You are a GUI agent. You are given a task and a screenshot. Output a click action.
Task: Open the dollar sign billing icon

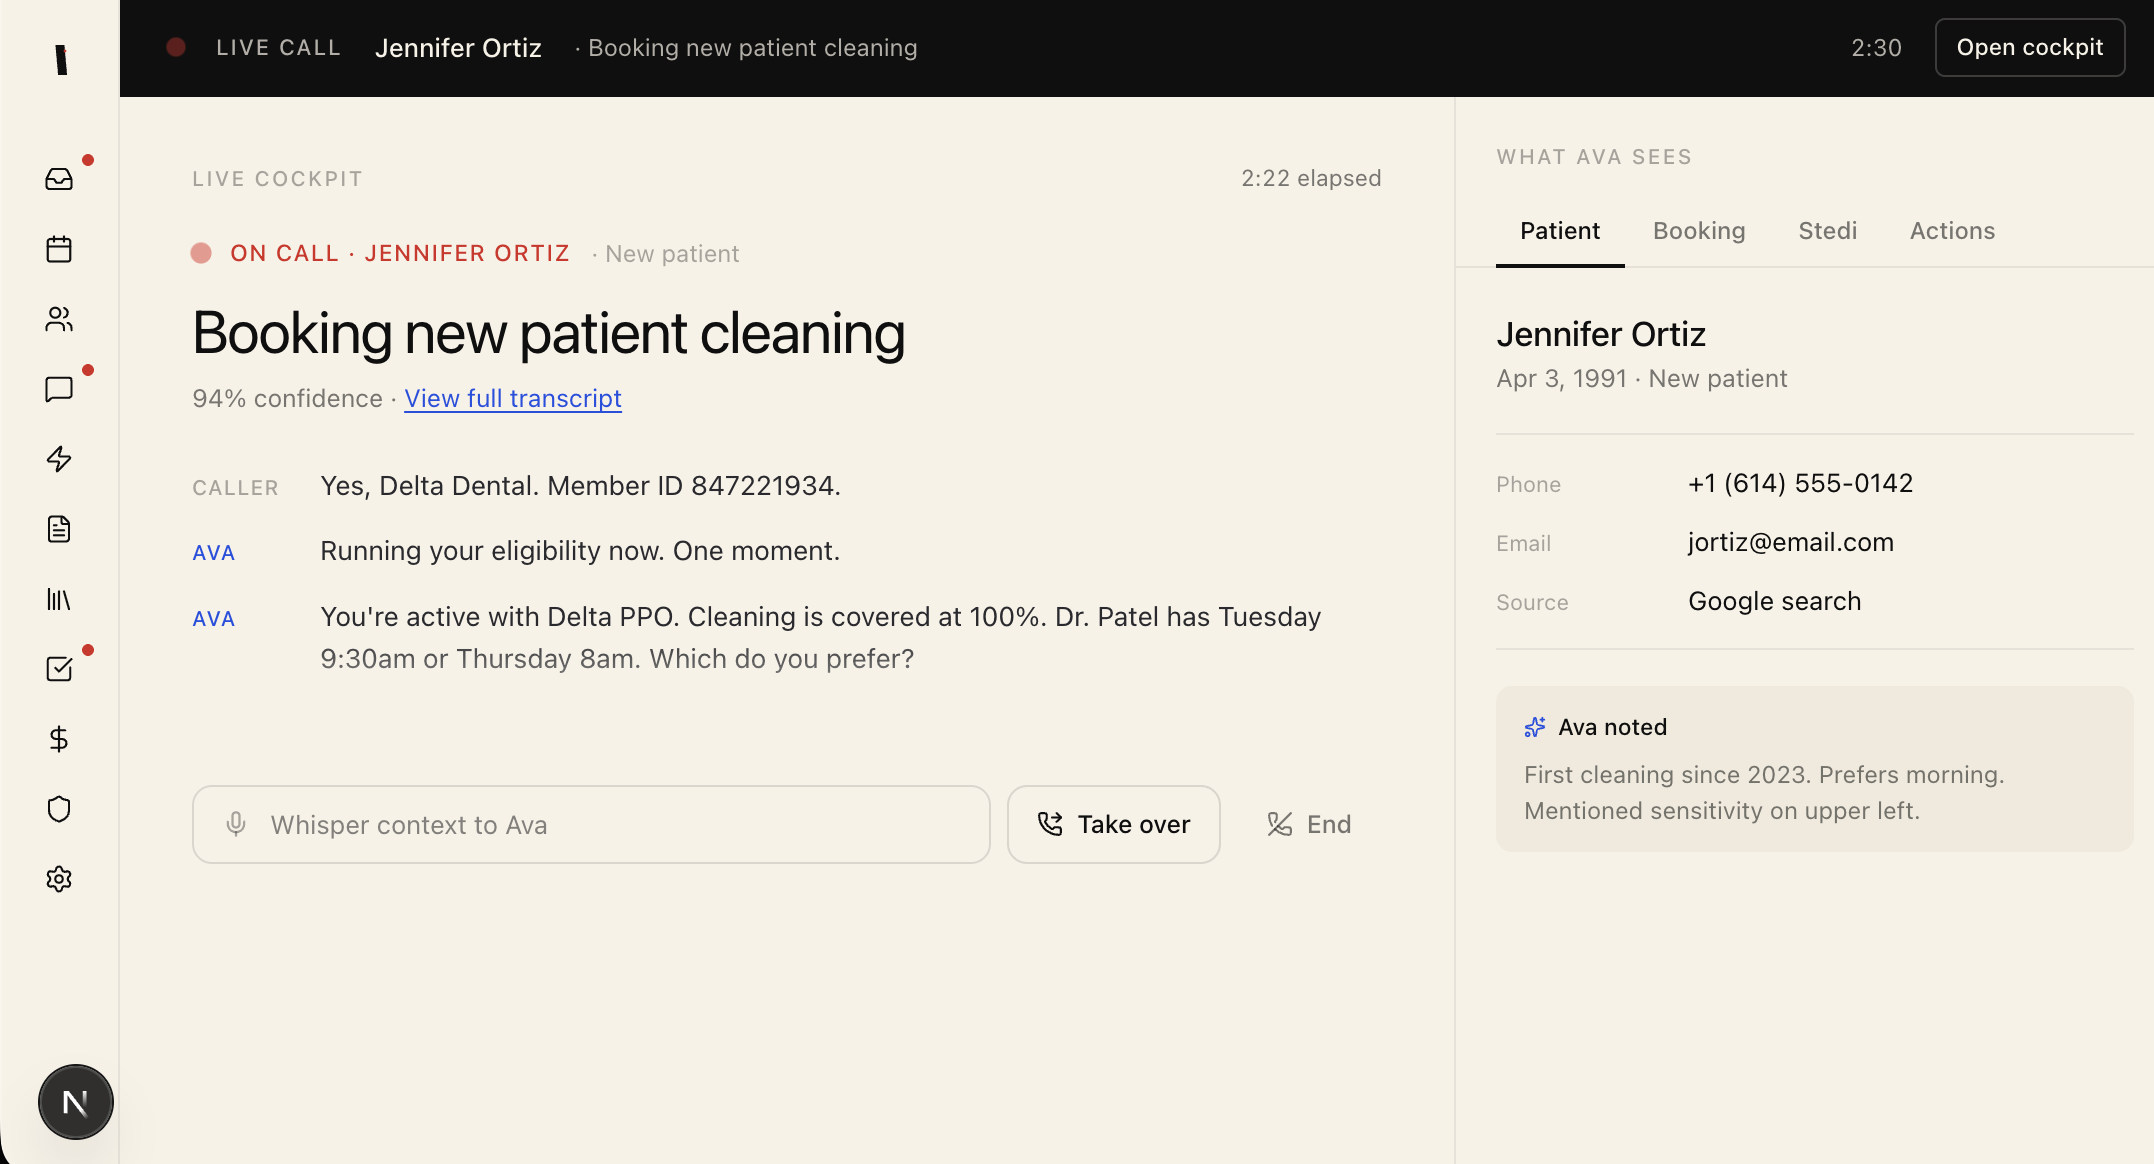59,739
